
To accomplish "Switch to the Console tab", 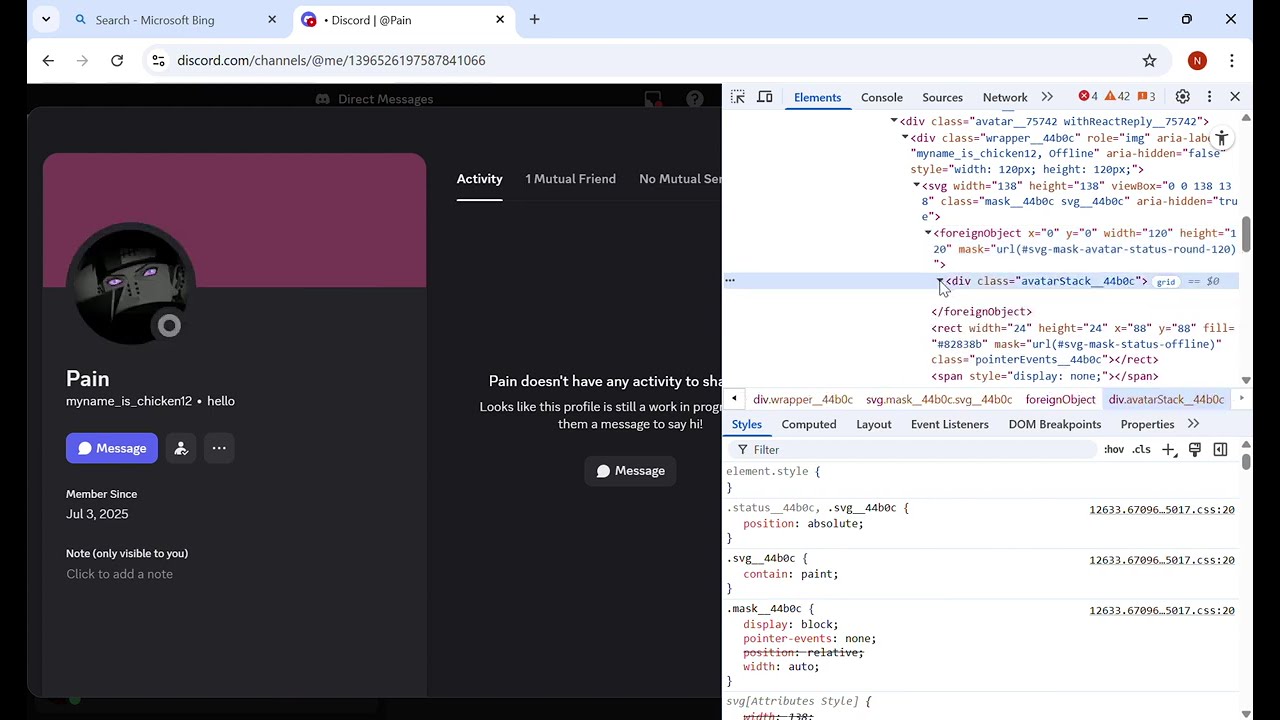I will click(x=882, y=97).
